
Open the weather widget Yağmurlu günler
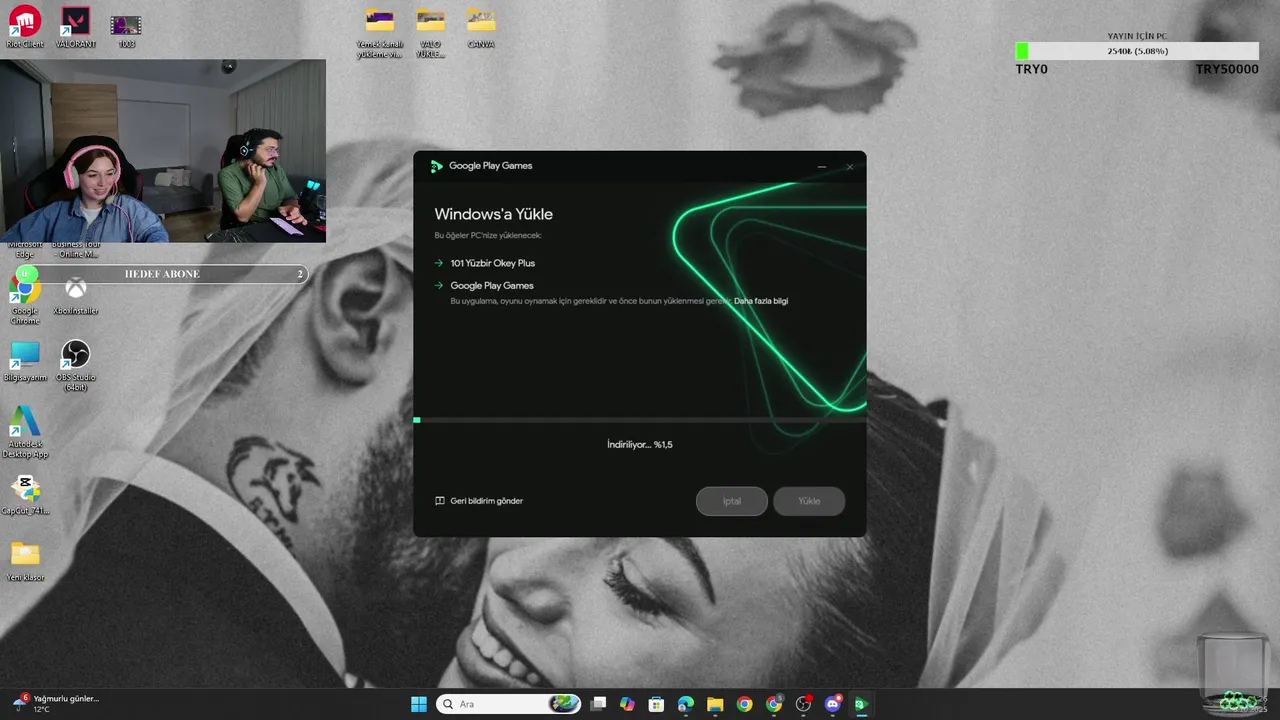[x=55, y=704]
